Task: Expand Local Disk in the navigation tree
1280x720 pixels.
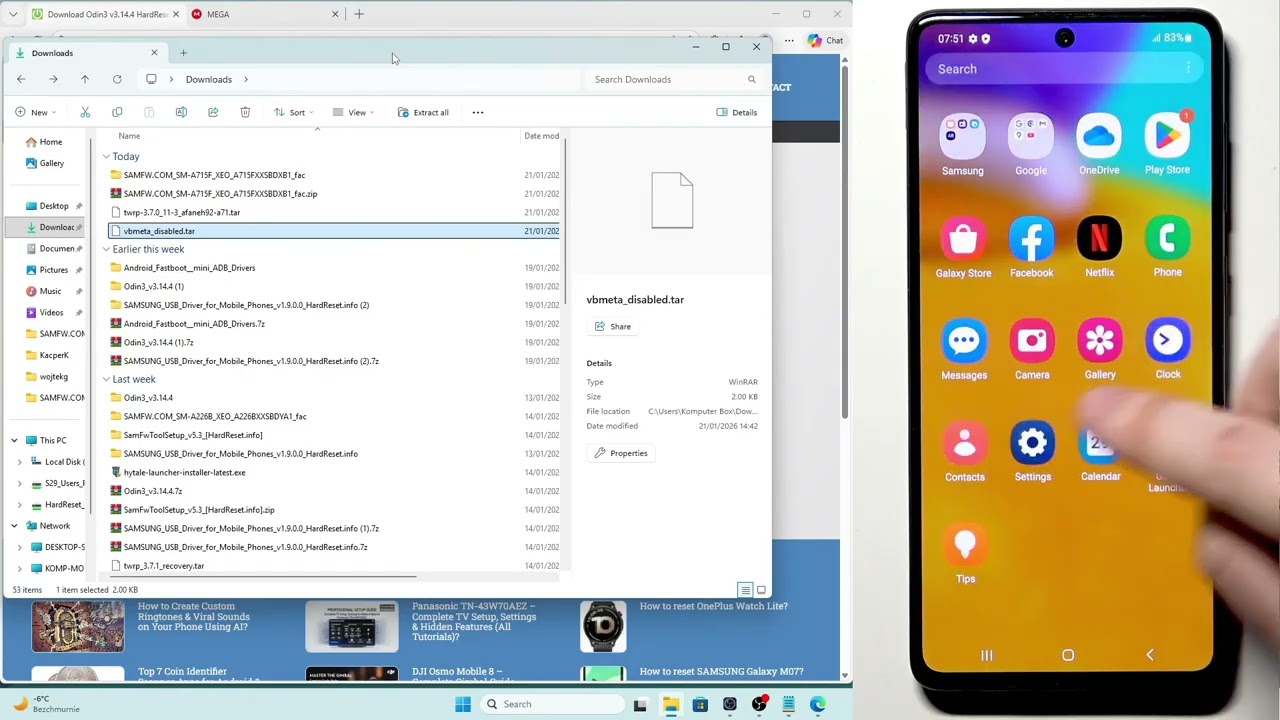Action: (20, 461)
